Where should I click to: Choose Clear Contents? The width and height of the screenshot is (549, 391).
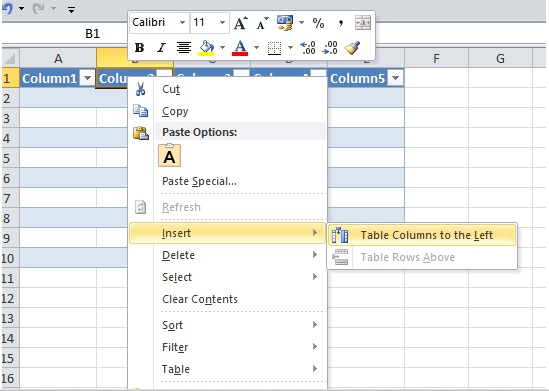pos(228,299)
